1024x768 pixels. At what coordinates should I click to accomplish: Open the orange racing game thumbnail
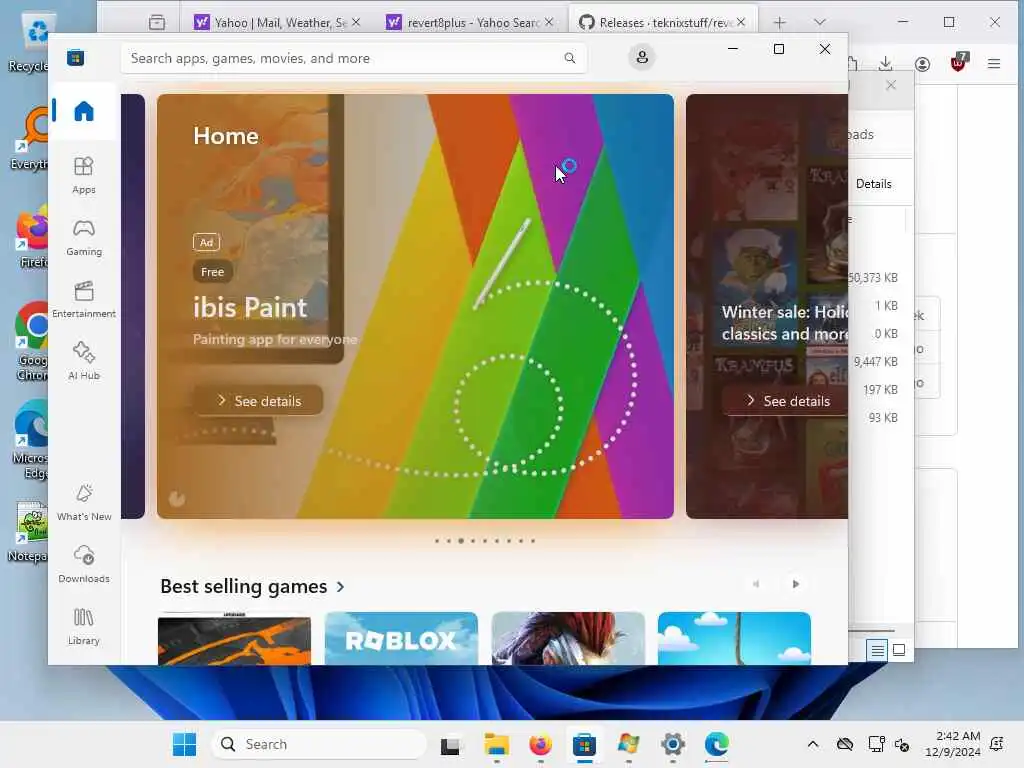pyautogui.click(x=234, y=638)
